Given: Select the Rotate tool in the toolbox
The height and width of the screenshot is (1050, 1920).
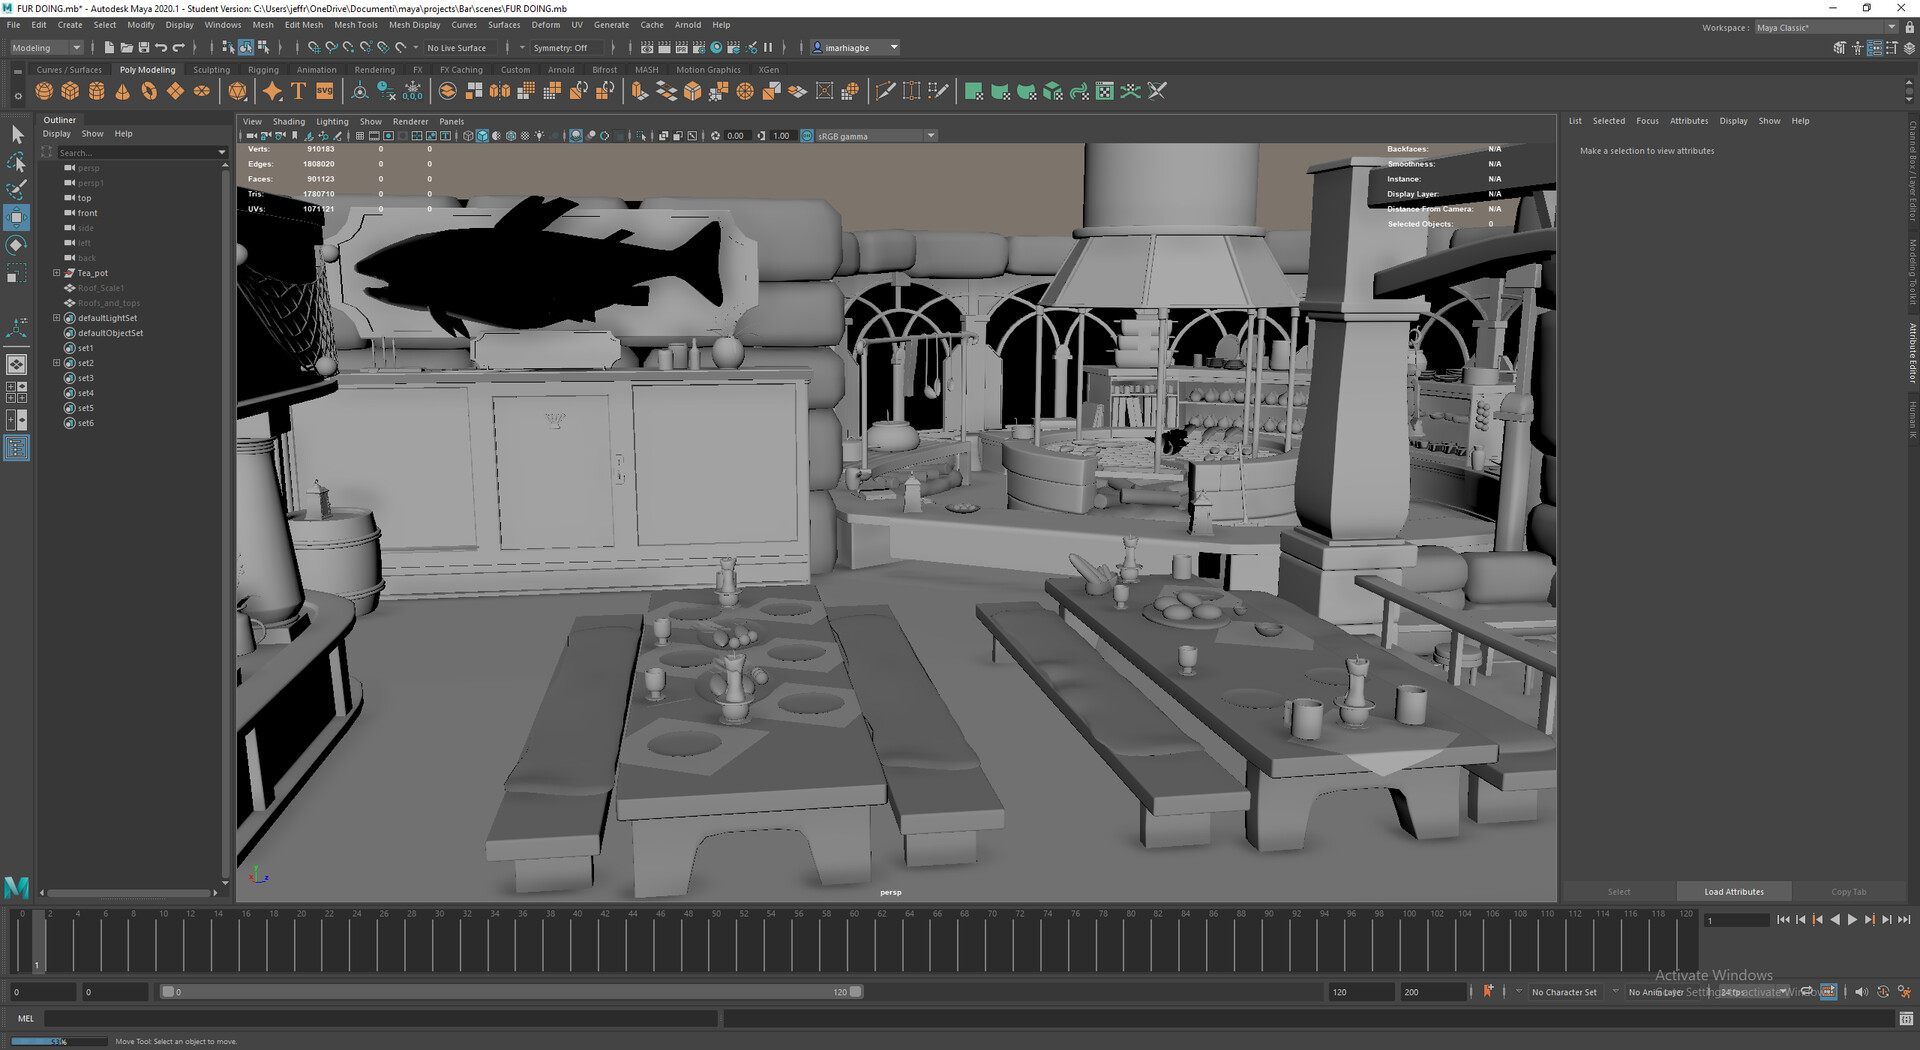Looking at the screenshot, I should pyautogui.click(x=17, y=245).
